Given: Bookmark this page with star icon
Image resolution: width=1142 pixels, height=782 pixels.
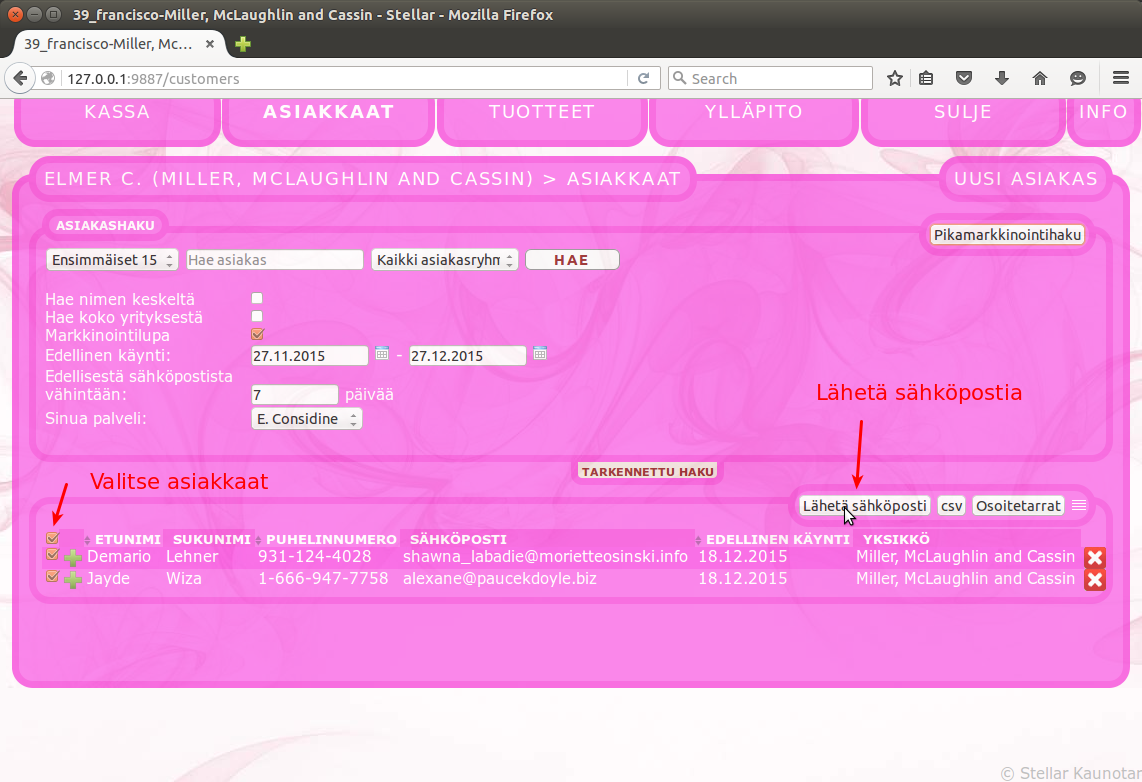Looking at the screenshot, I should point(895,78).
